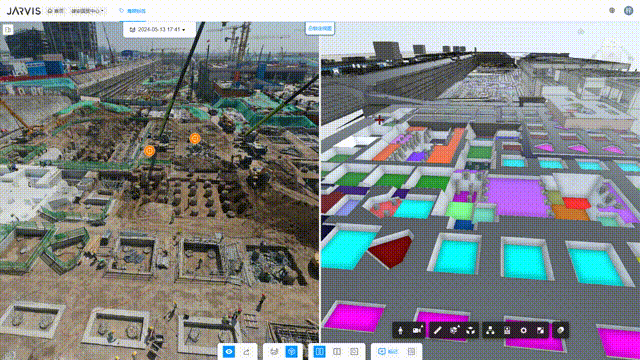Click the blue outlined button above the divider
The image size is (640, 360).
pos(320,29)
